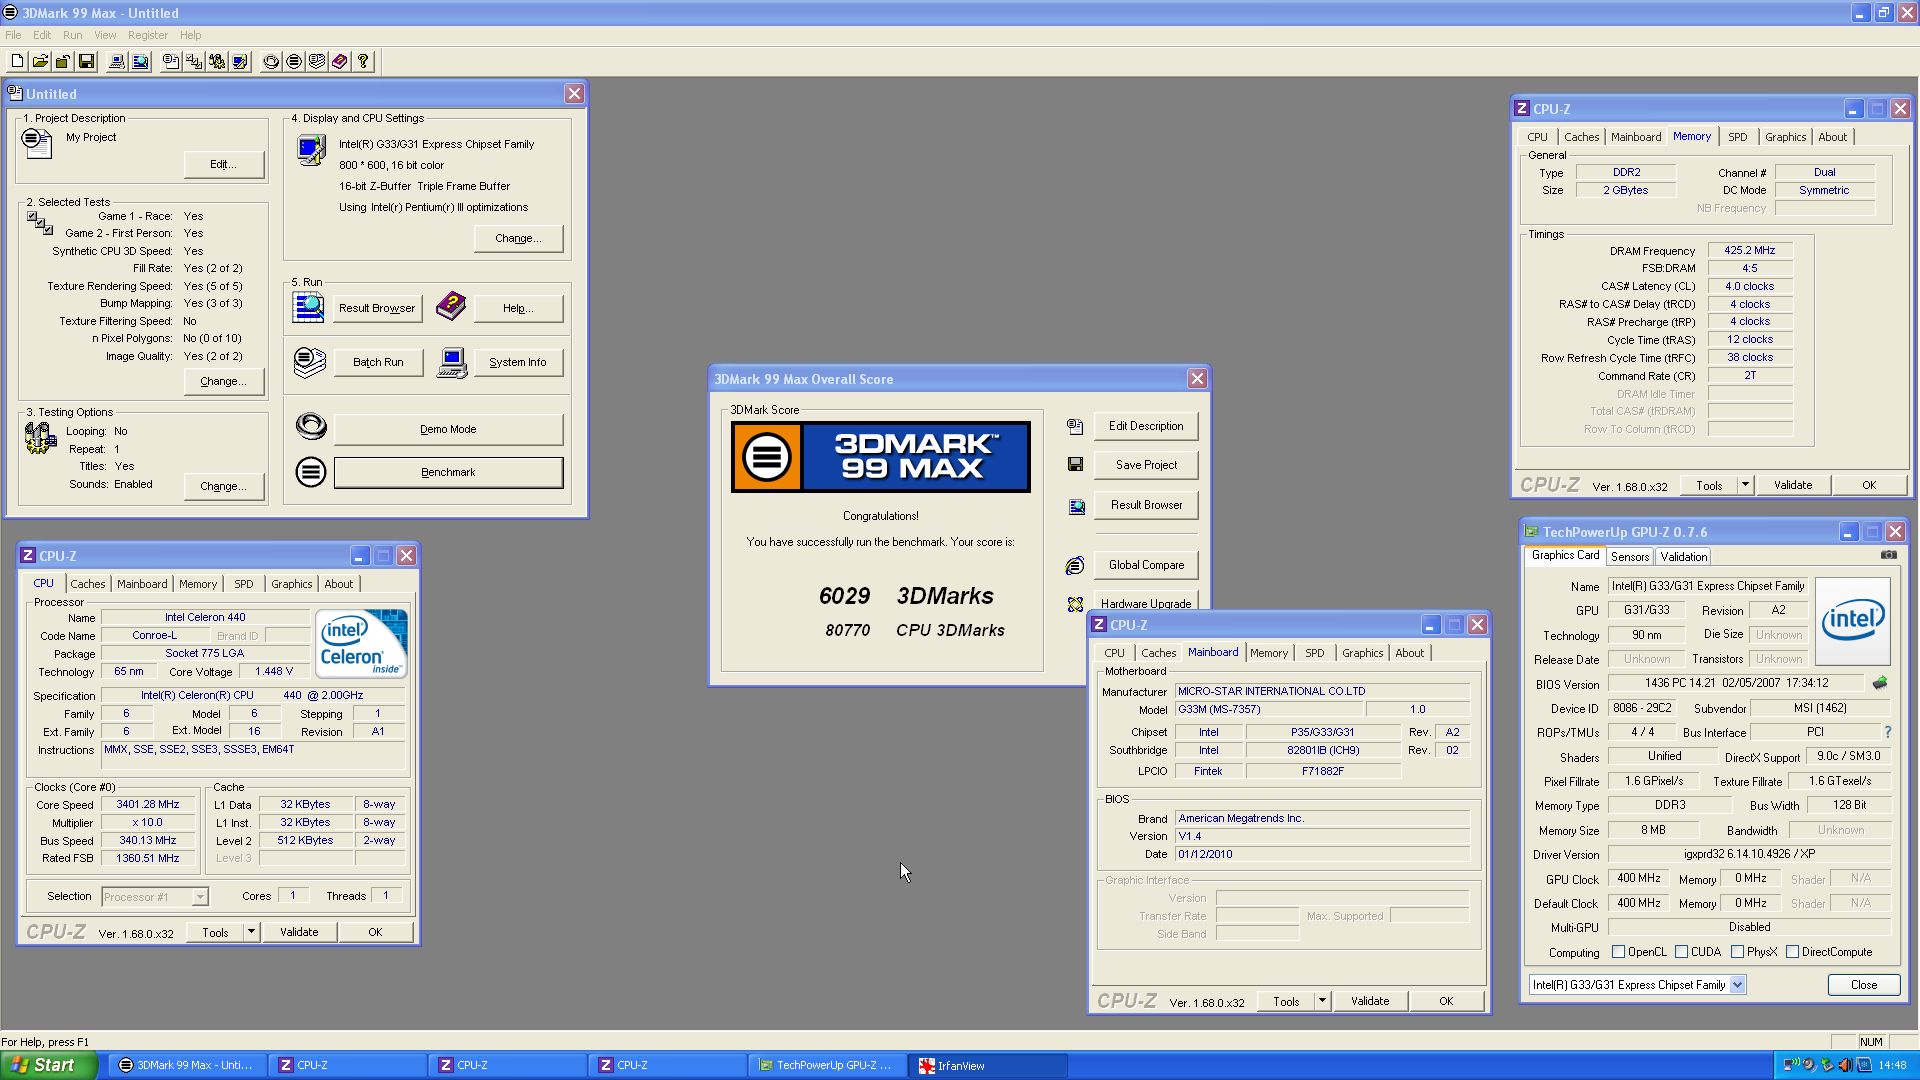Screen dimensions: 1920x1080
Task: Click the Result Browser toolbar icon
Action: click(140, 62)
